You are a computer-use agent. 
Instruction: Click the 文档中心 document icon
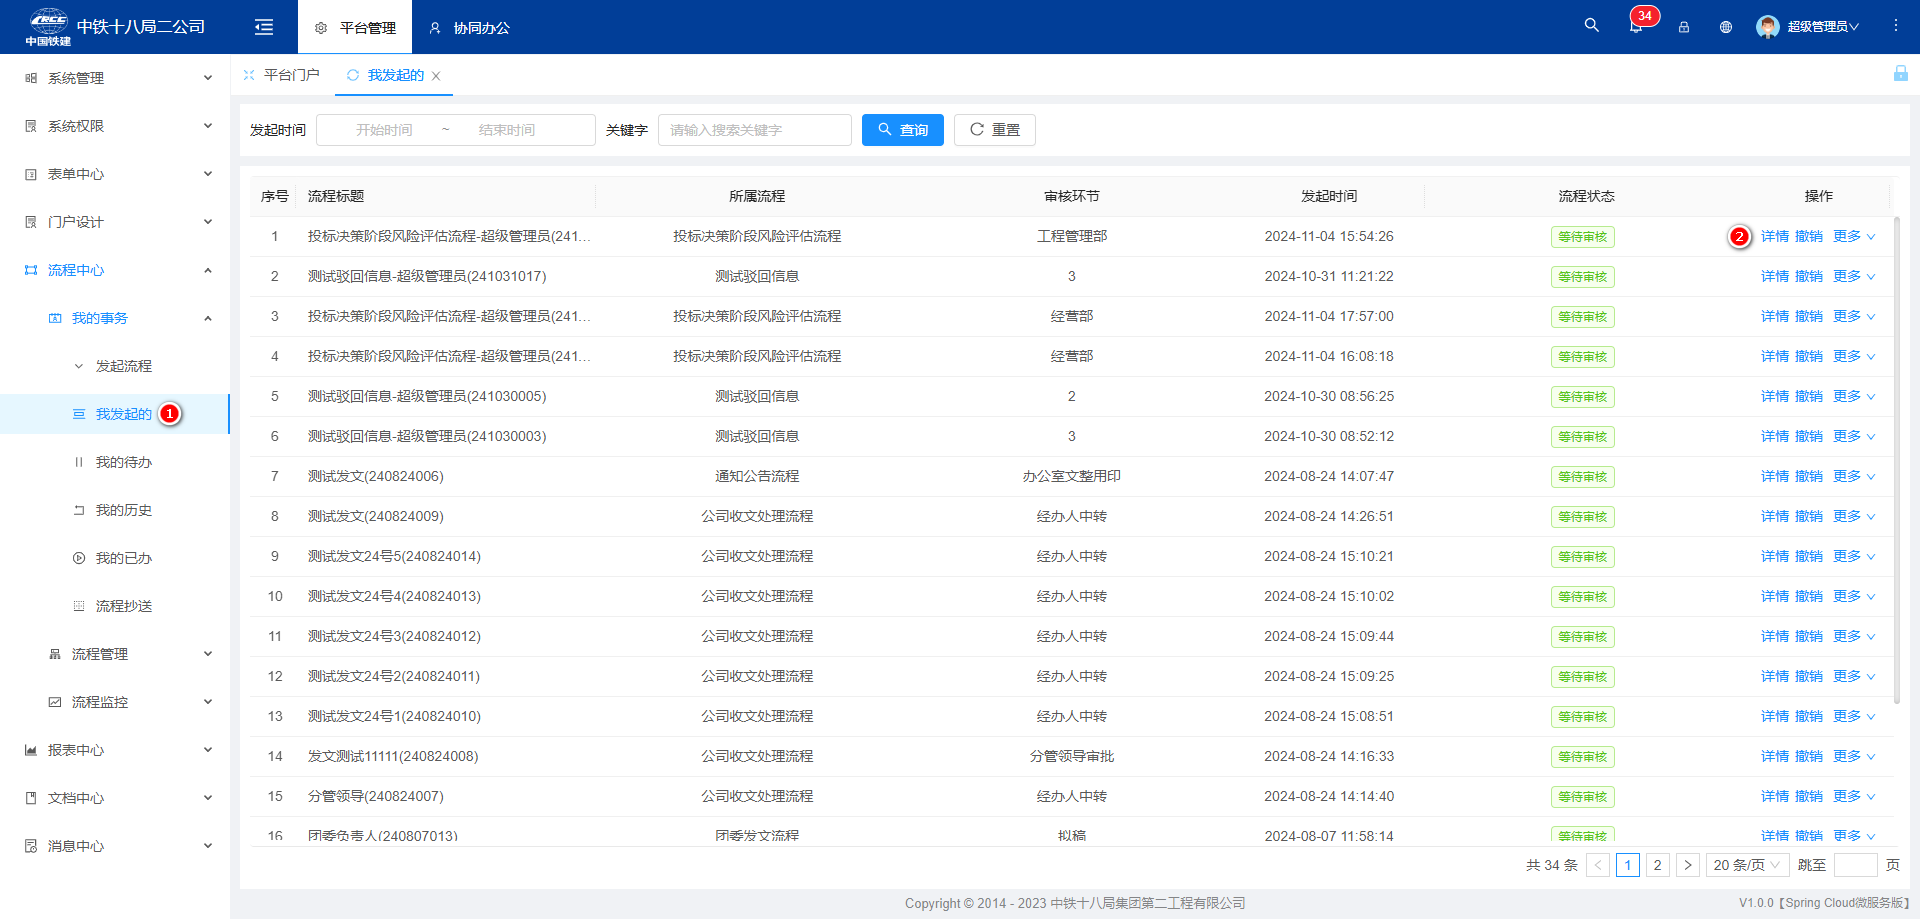click(31, 798)
